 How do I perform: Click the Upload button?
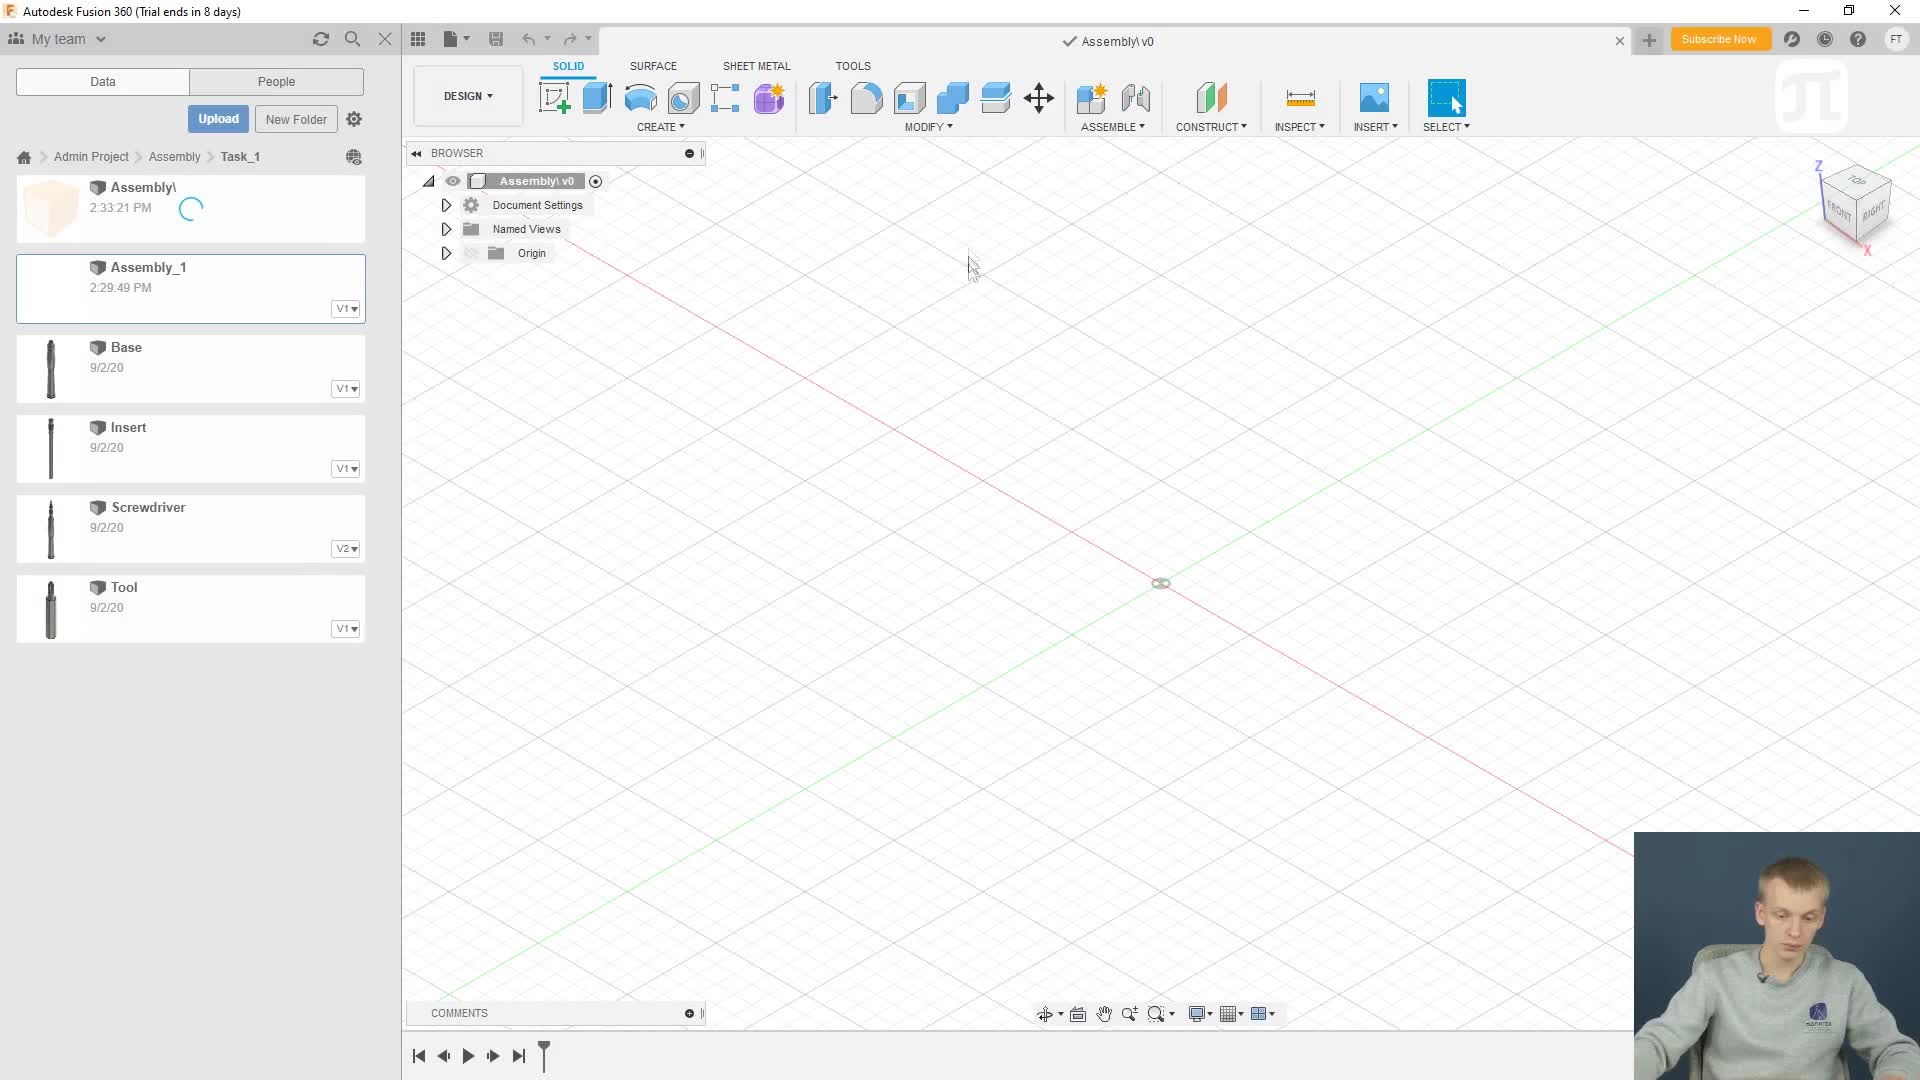pos(218,119)
